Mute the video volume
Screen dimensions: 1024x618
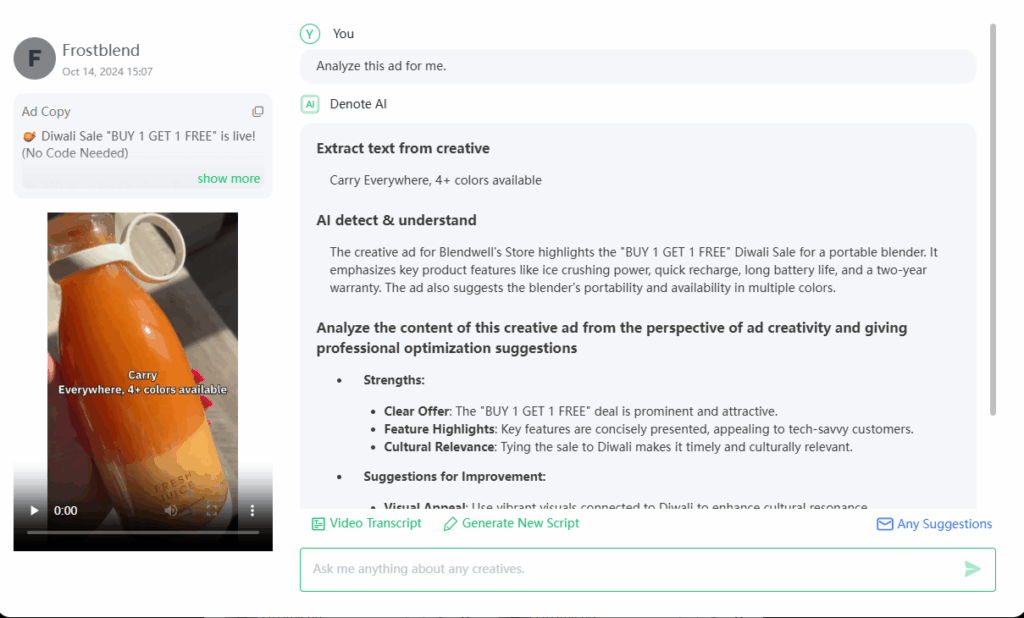coord(171,510)
